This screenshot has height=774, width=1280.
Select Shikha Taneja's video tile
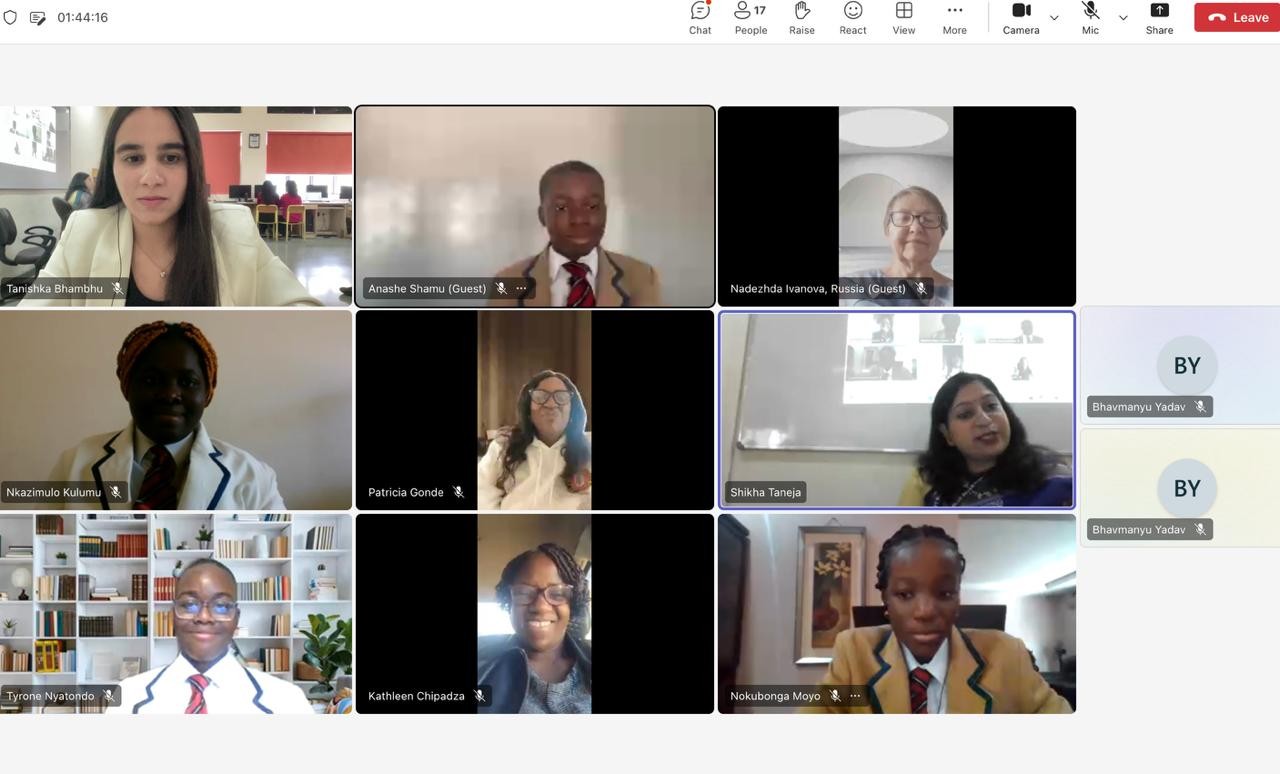click(x=896, y=410)
